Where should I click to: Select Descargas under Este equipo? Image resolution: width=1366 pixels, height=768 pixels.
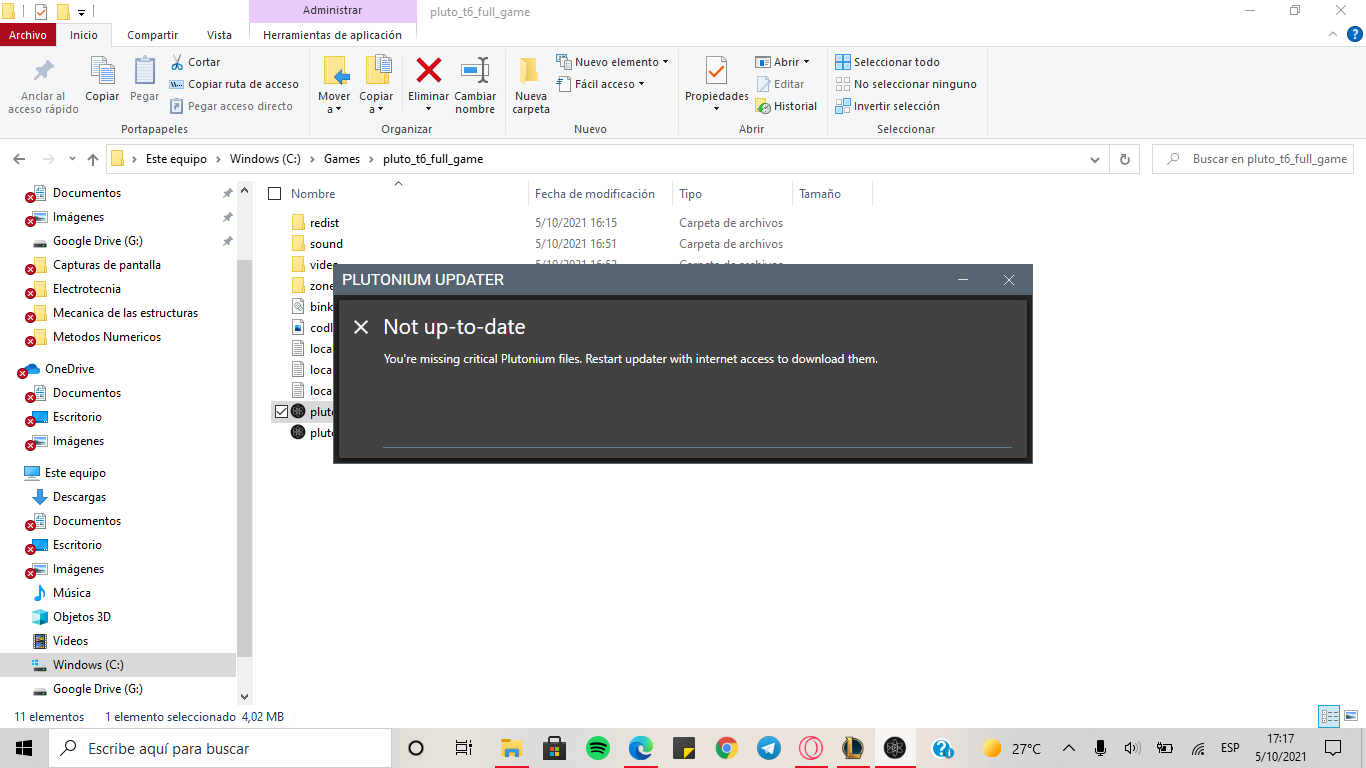click(79, 497)
